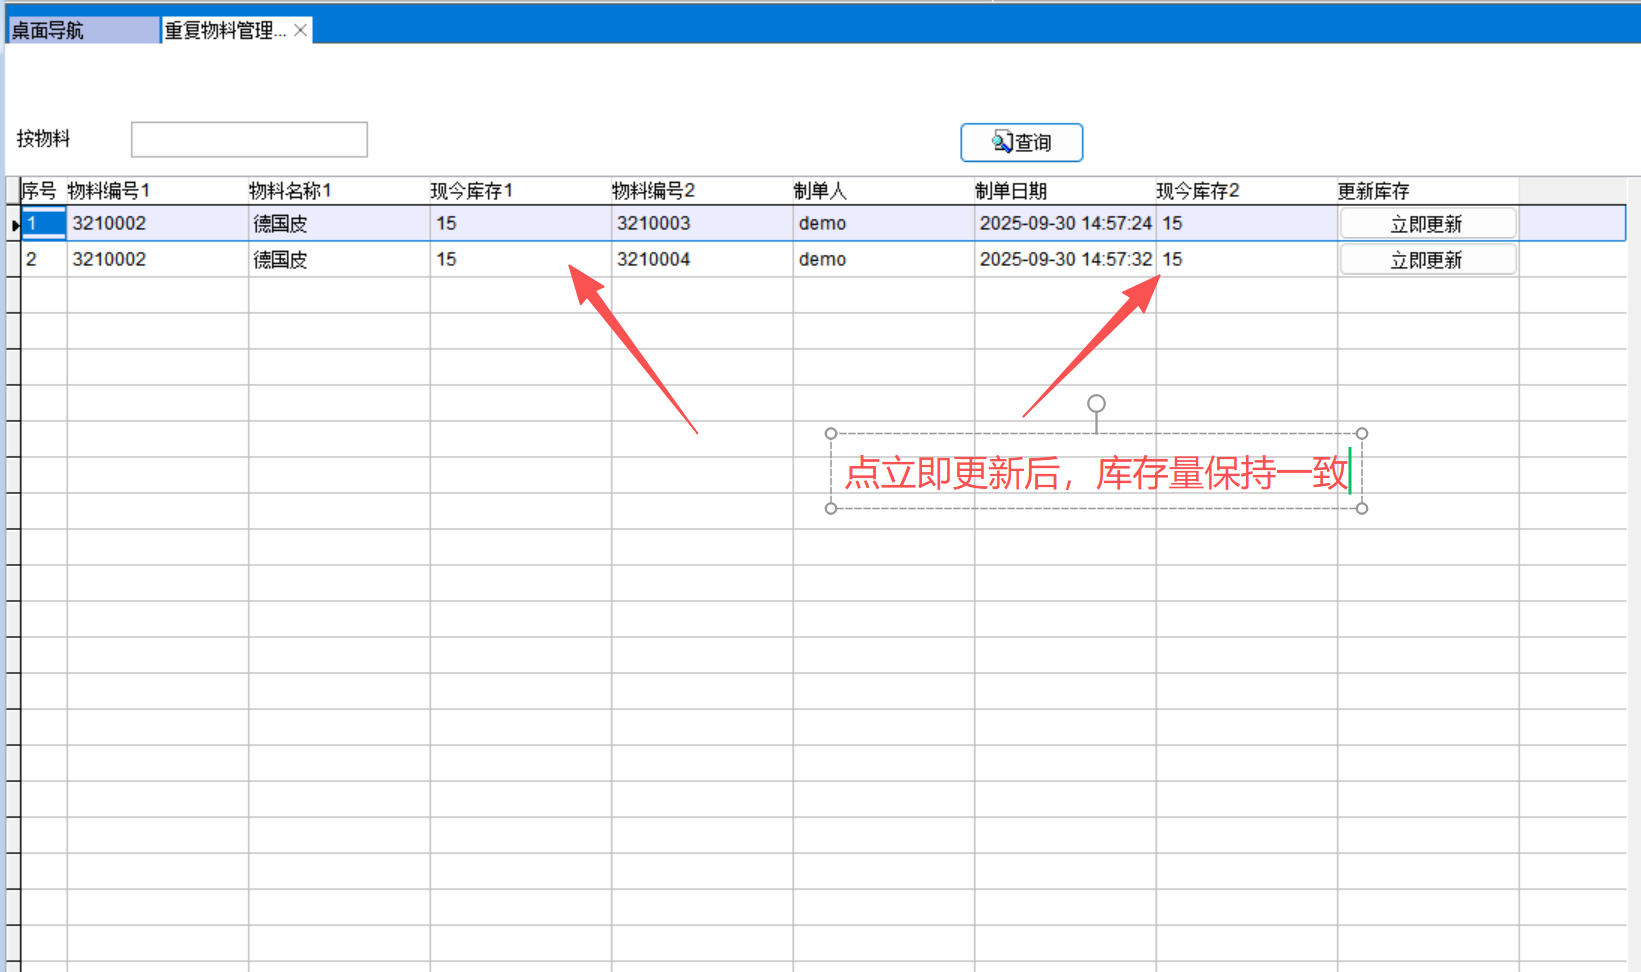Select the cell containing 3210003

(x=701, y=223)
